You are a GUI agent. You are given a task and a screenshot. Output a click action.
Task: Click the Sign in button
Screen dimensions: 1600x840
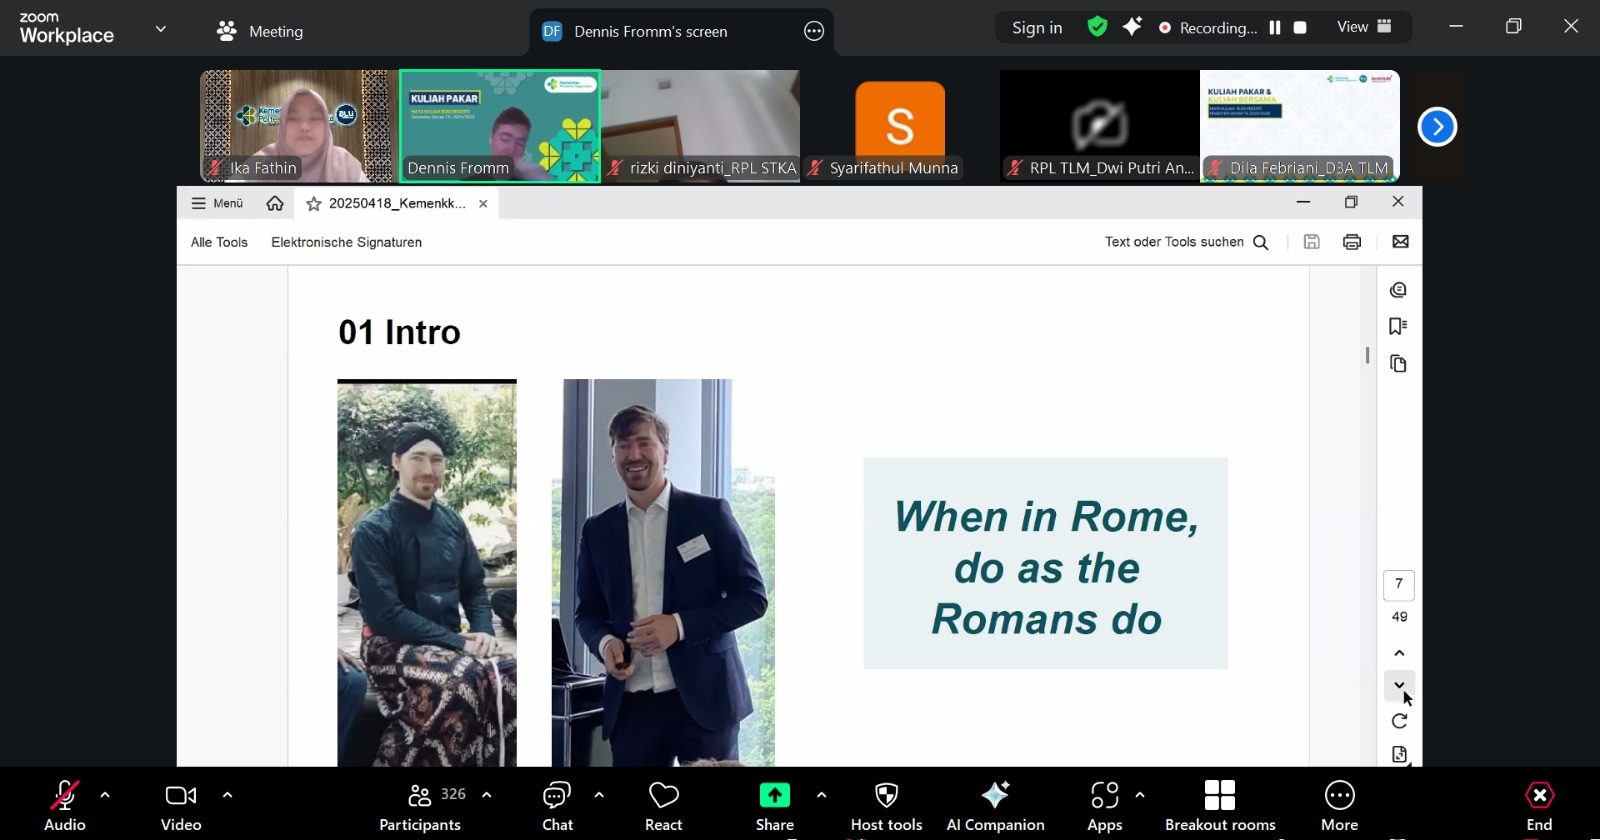[1037, 28]
